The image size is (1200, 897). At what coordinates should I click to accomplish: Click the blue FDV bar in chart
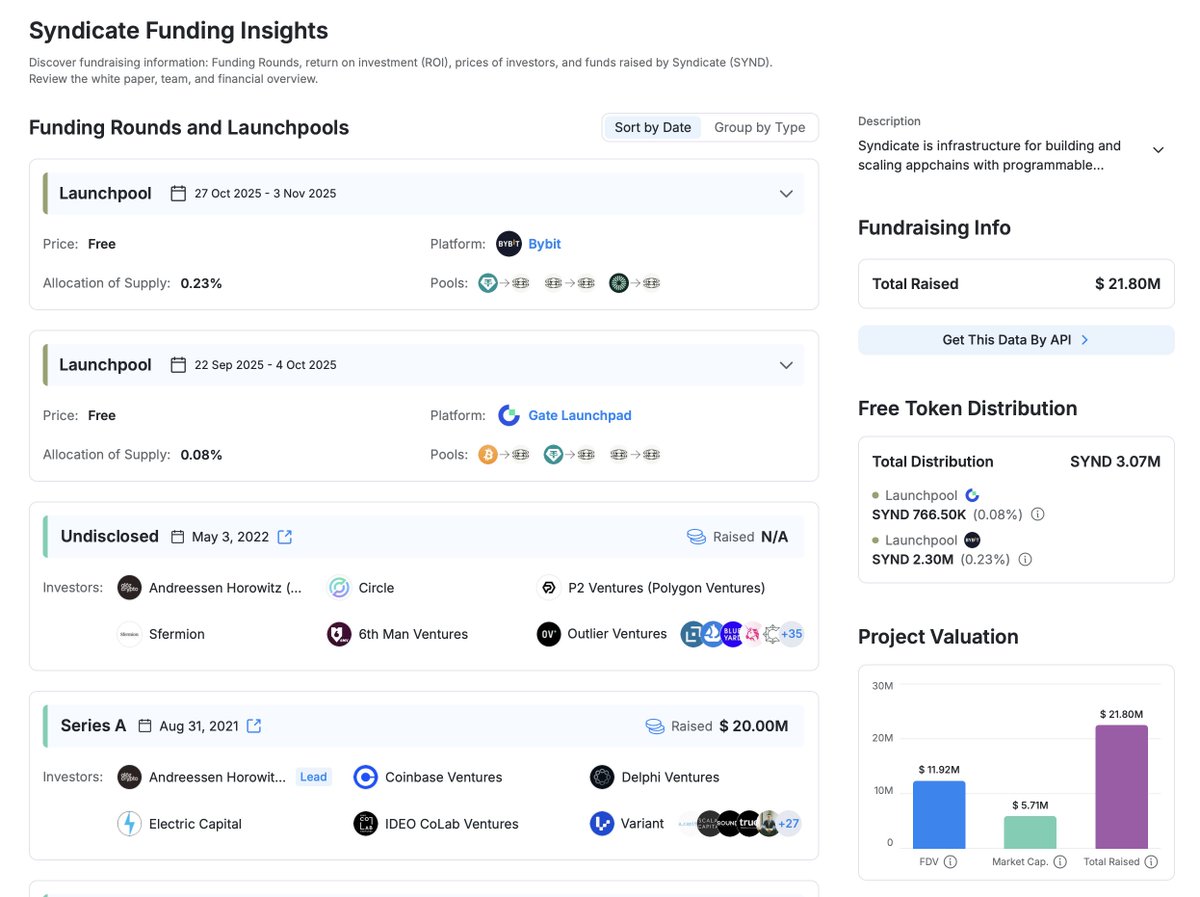point(939,815)
